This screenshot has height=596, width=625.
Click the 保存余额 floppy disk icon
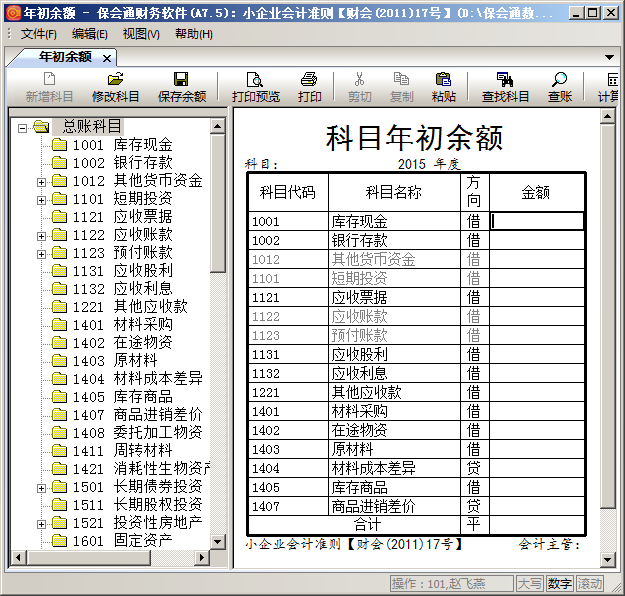pyautogui.click(x=181, y=80)
